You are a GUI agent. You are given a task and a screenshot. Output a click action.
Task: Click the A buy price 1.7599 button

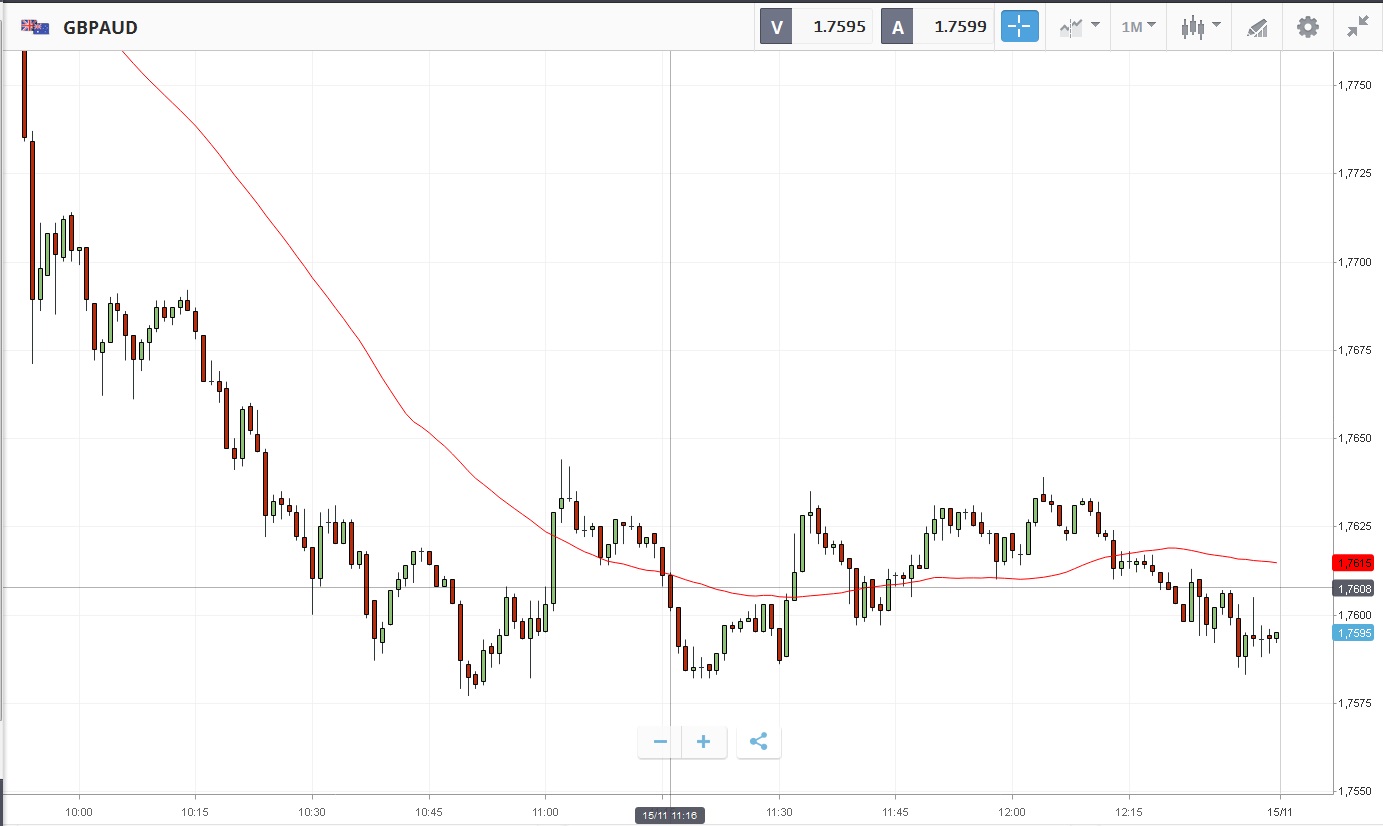938,27
